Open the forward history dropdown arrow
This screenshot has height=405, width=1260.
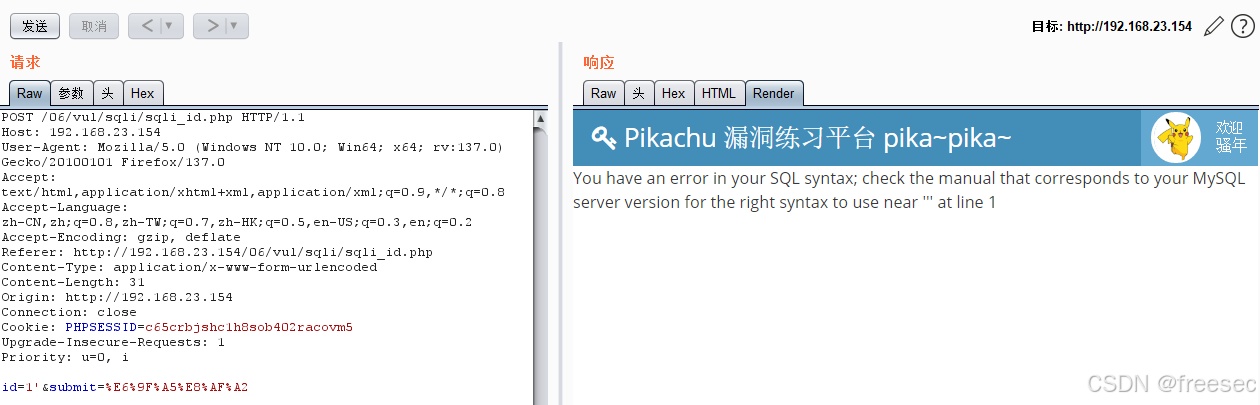[236, 26]
